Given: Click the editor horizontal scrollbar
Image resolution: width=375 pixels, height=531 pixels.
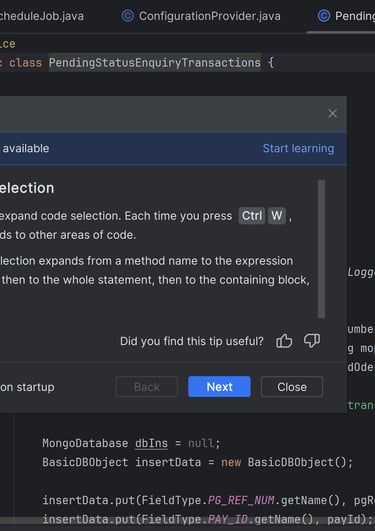Looking at the screenshot, I should (187, 521).
